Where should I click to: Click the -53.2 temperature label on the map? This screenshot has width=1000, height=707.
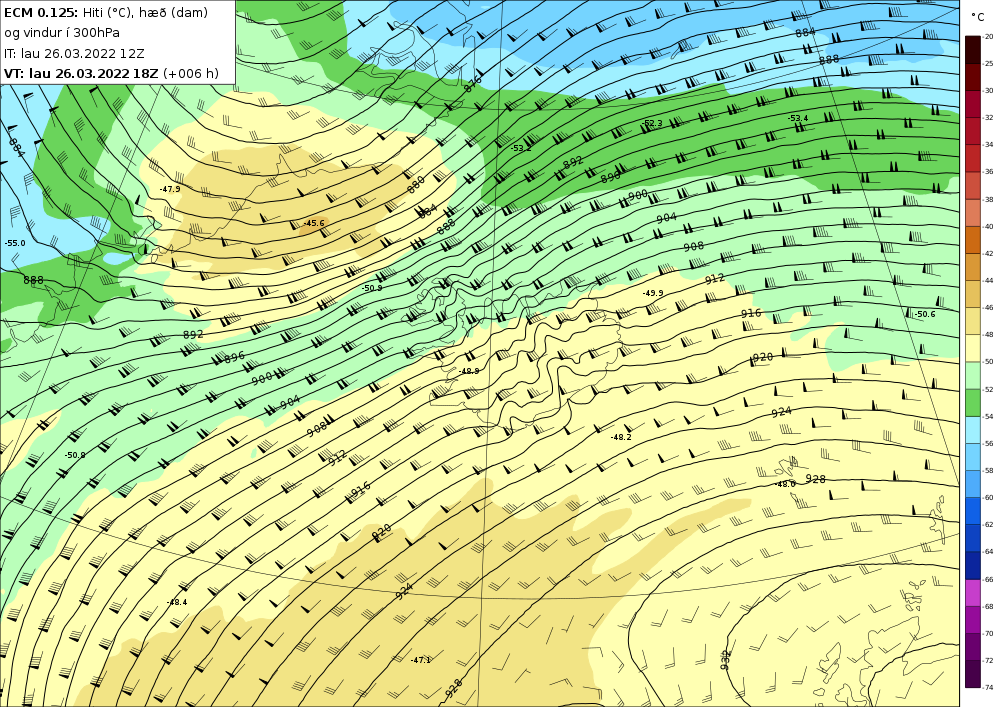pos(521,148)
